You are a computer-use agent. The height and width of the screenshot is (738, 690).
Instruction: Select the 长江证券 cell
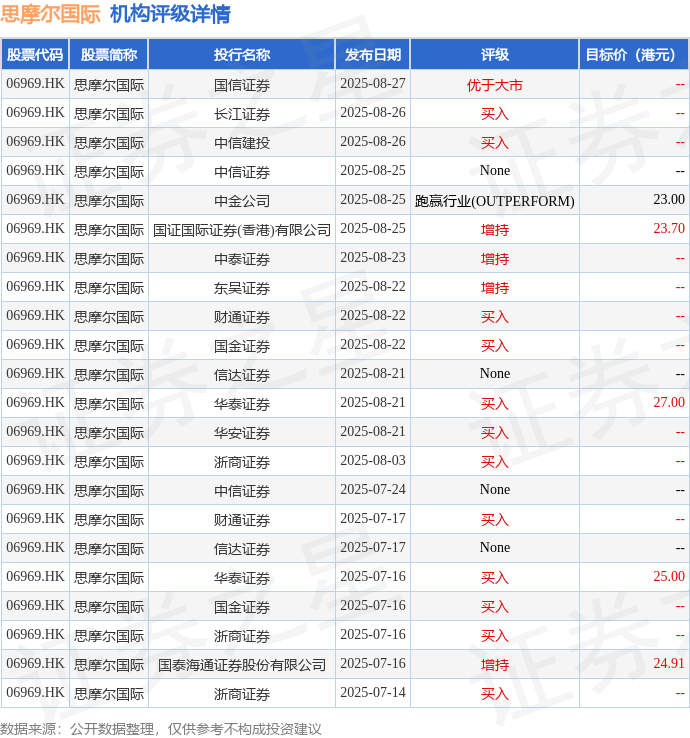(242, 114)
